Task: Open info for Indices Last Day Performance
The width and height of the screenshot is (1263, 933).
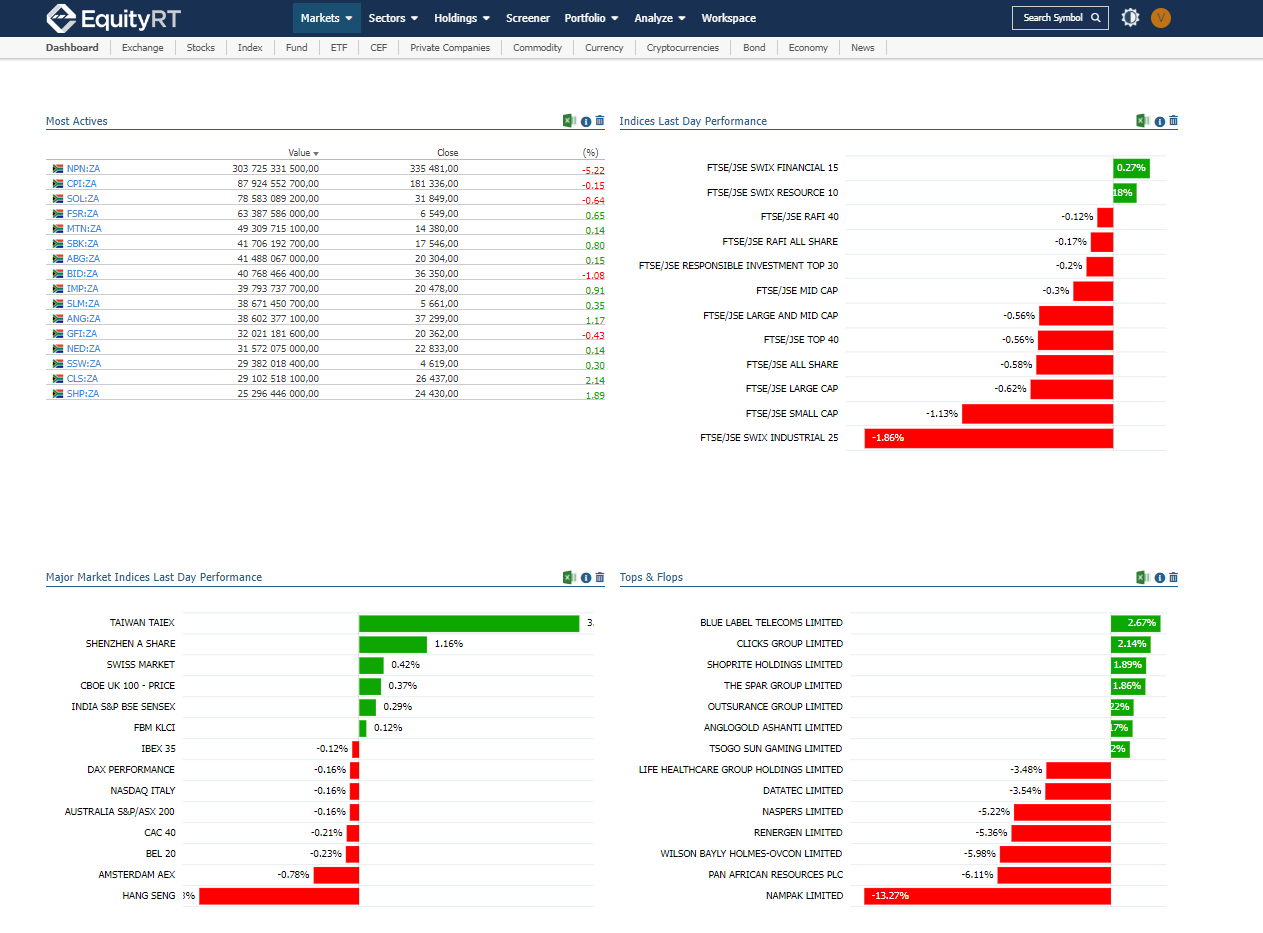Action: 1160,121
